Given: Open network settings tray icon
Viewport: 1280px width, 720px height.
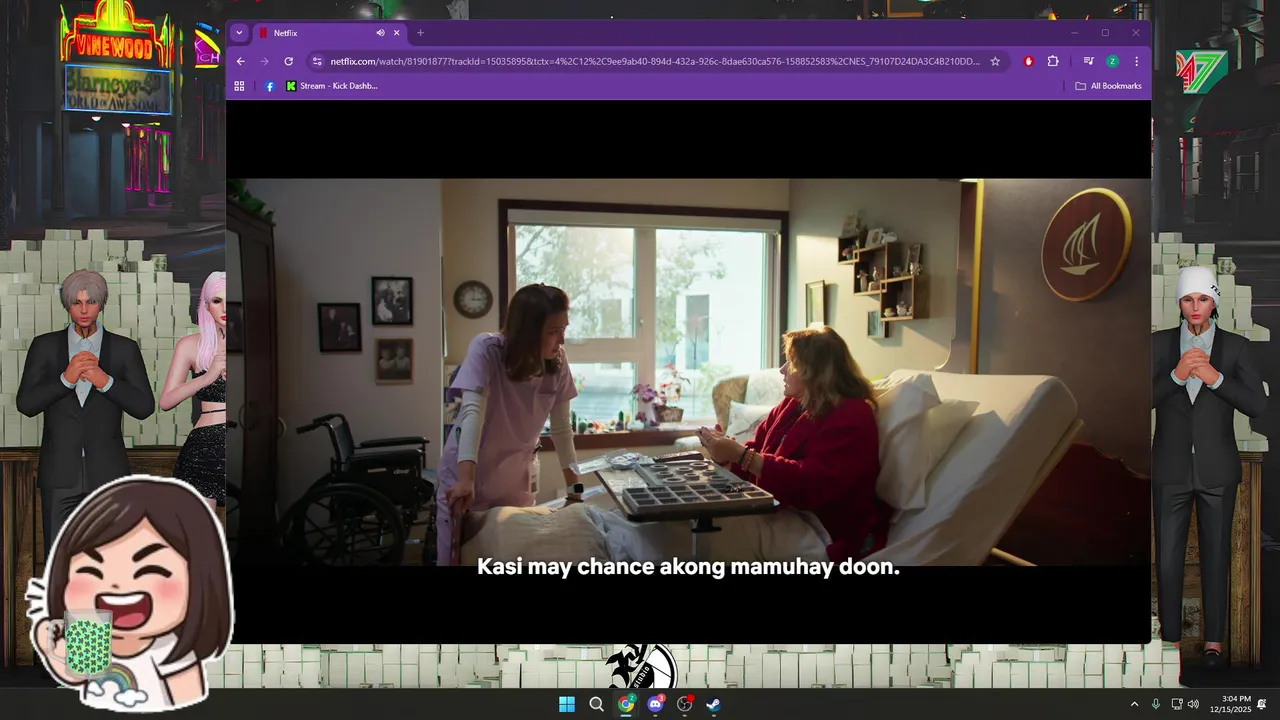Looking at the screenshot, I should (1177, 704).
